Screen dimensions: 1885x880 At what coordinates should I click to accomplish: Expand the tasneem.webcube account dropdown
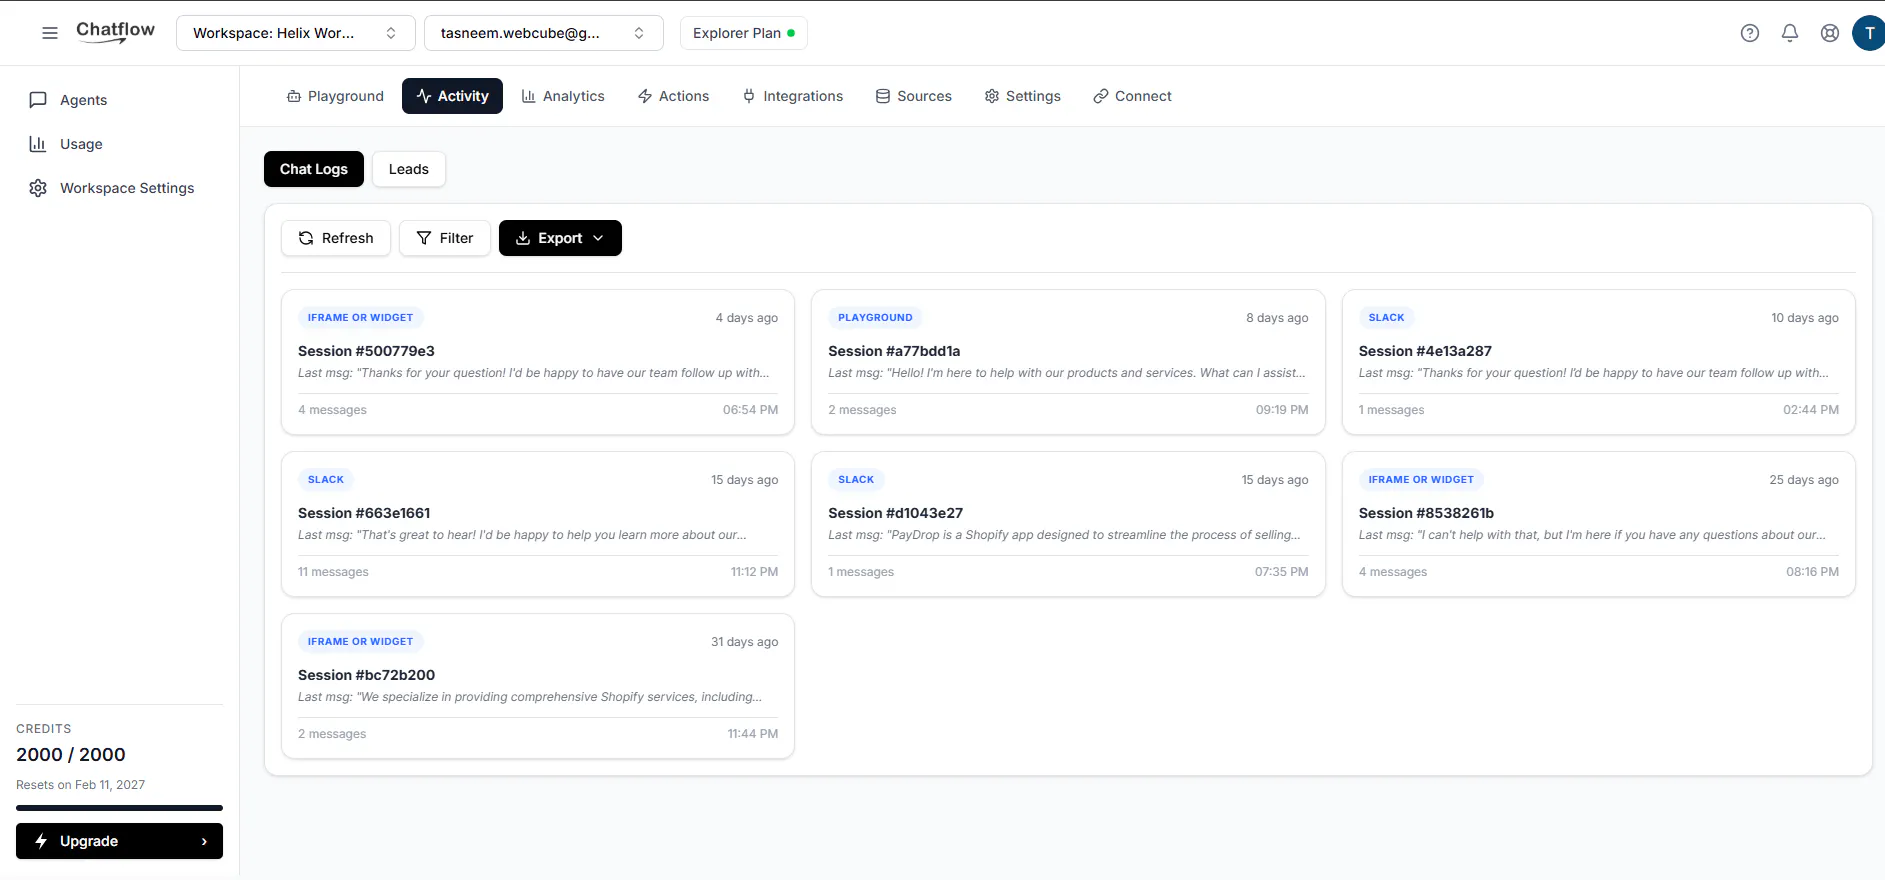[543, 33]
